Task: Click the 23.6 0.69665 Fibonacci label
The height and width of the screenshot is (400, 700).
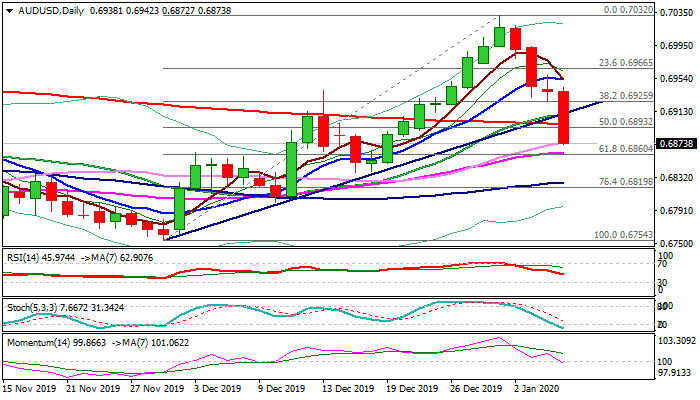Action: coord(626,63)
